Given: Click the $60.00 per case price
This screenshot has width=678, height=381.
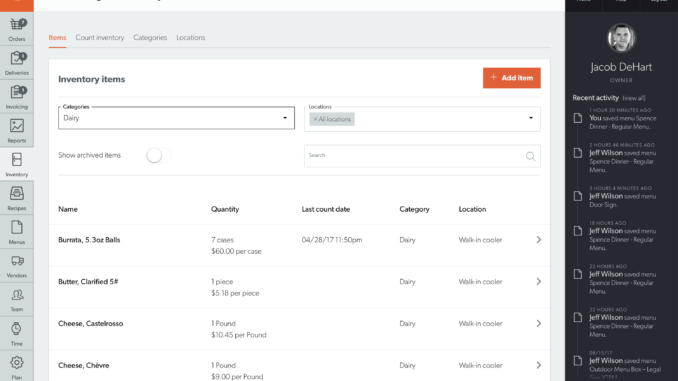Looking at the screenshot, I should [236, 251].
